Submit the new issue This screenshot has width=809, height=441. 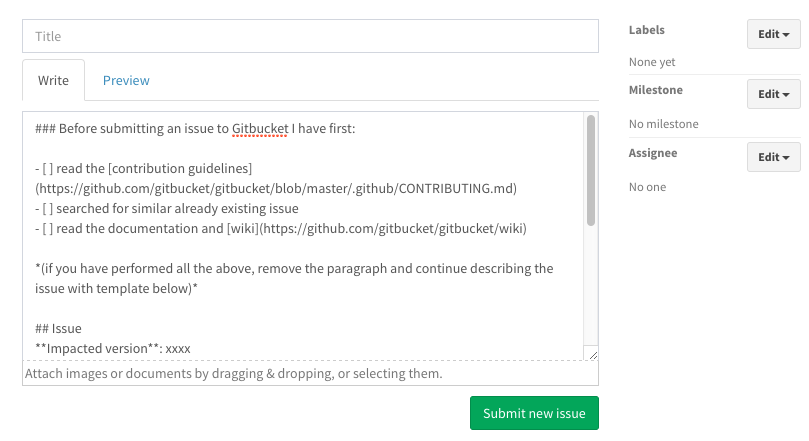tap(534, 413)
